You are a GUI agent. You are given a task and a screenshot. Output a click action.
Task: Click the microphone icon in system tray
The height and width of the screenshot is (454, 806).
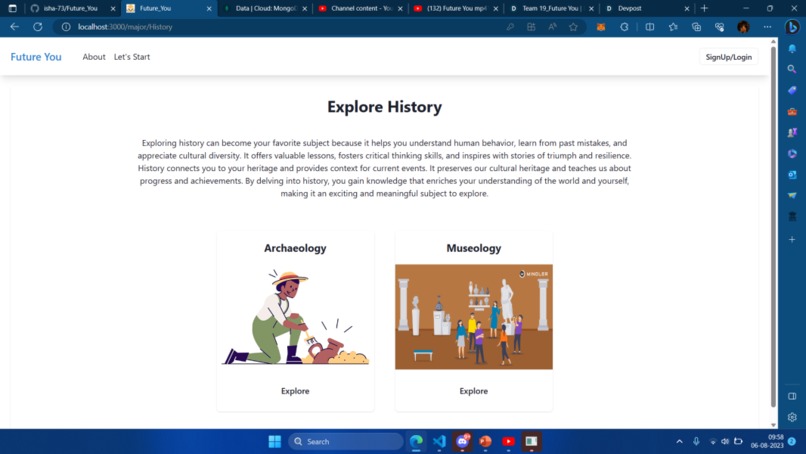[x=696, y=441]
